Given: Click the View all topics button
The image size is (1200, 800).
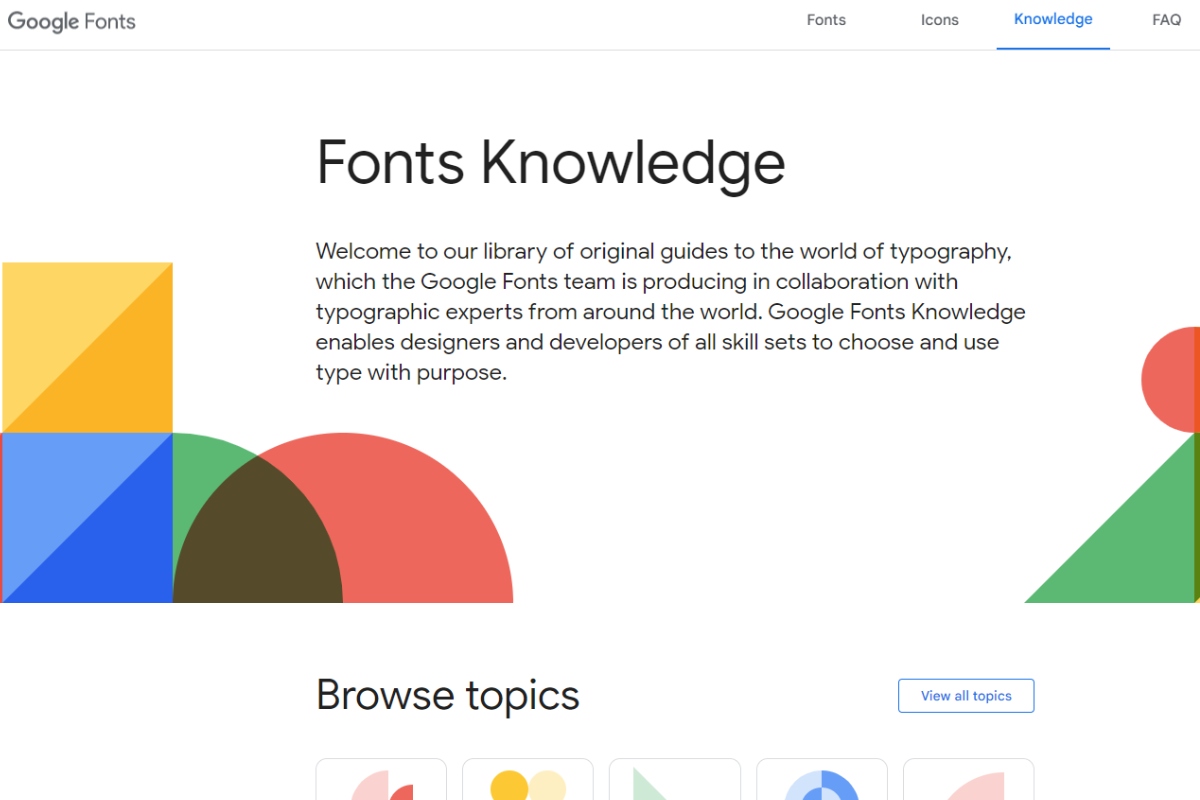Looking at the screenshot, I should coord(966,696).
